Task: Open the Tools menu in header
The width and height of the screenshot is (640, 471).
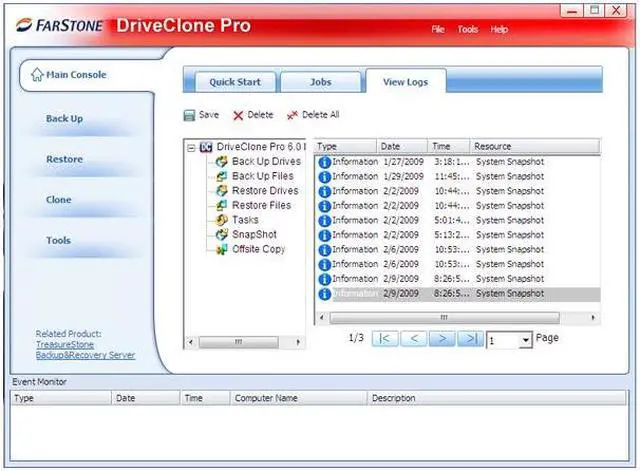Action: 468,29
